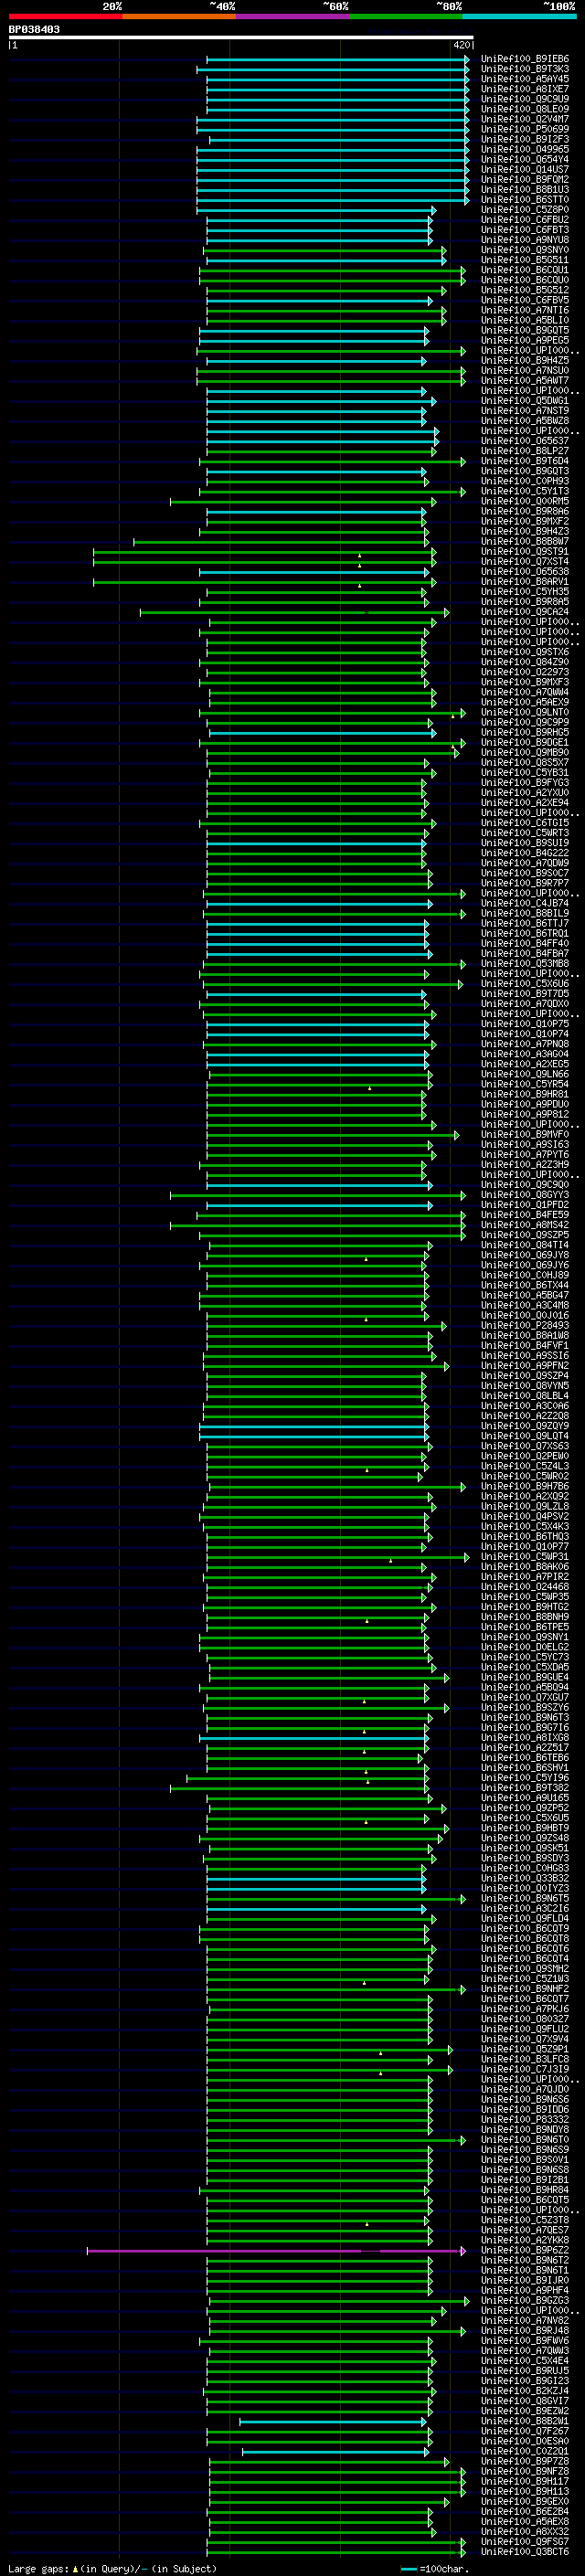Click the Large gaps legend text
This screenshot has width=585, height=2576.
(112, 2569)
